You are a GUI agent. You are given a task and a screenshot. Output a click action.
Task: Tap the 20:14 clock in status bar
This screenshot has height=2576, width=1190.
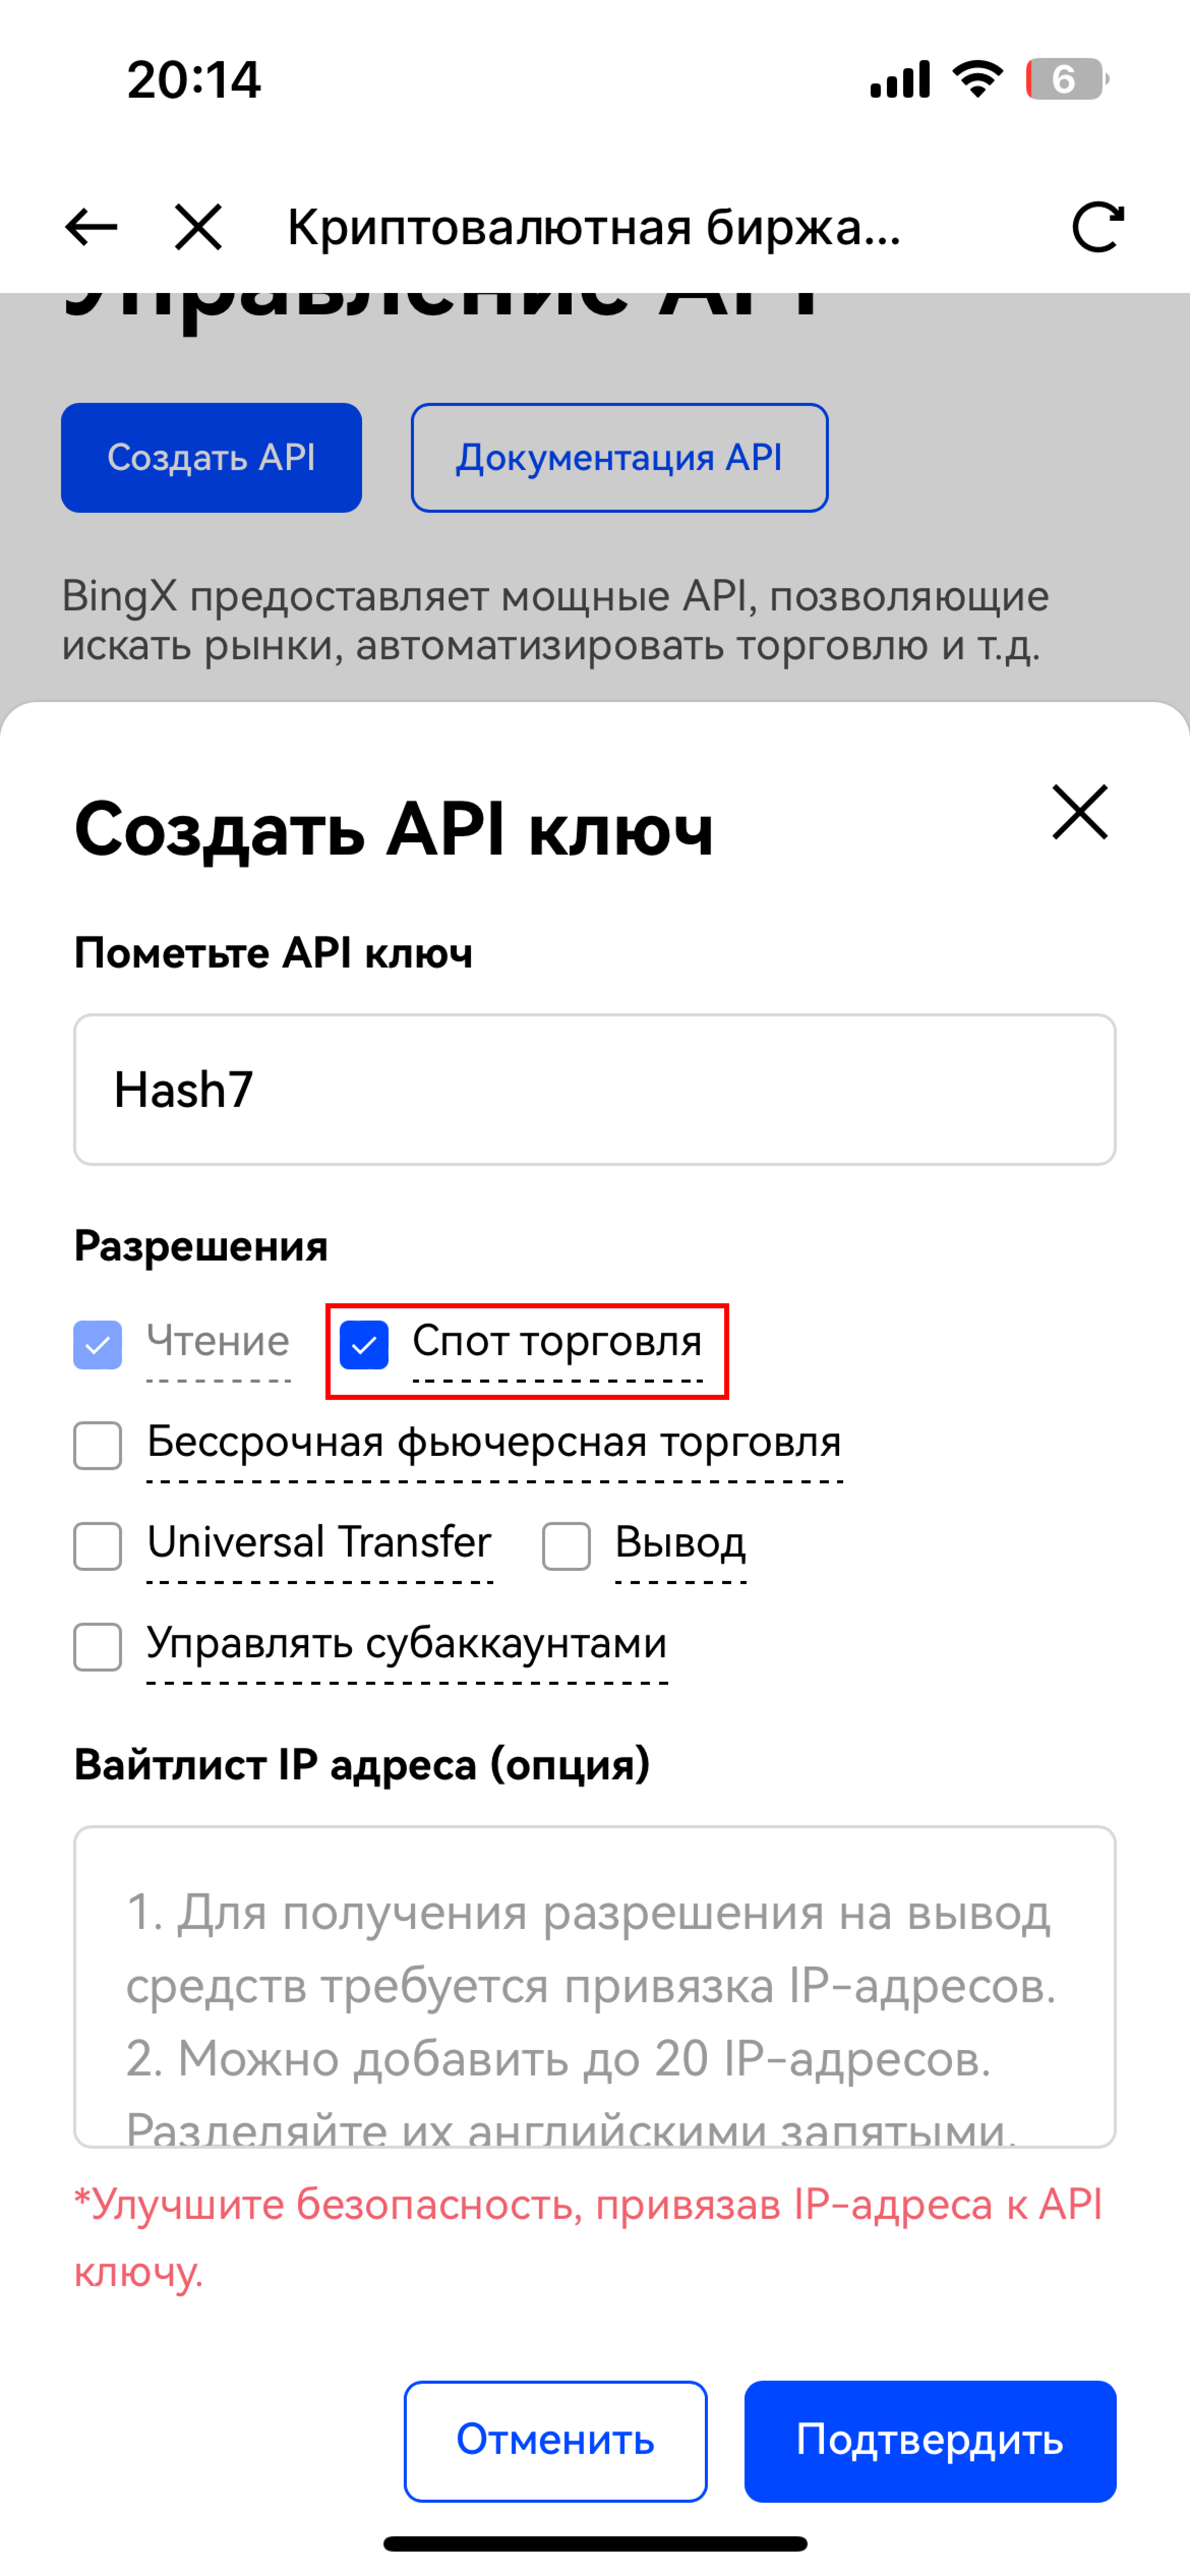pos(194,79)
